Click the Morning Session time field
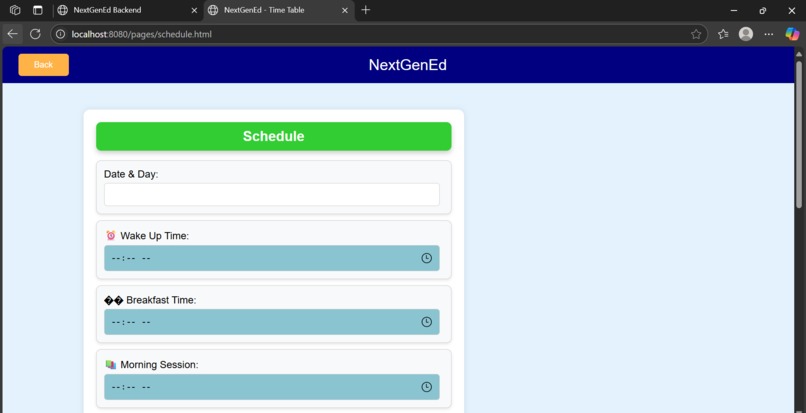The image size is (806, 413). [272, 387]
